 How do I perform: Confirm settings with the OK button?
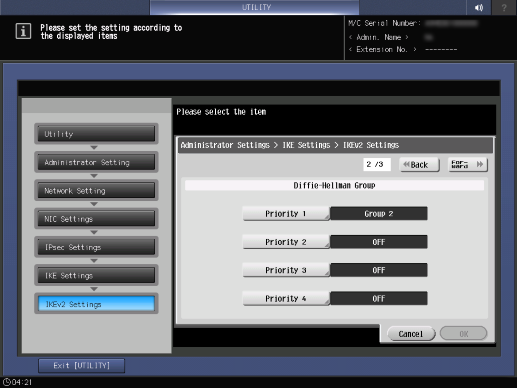coord(463,334)
